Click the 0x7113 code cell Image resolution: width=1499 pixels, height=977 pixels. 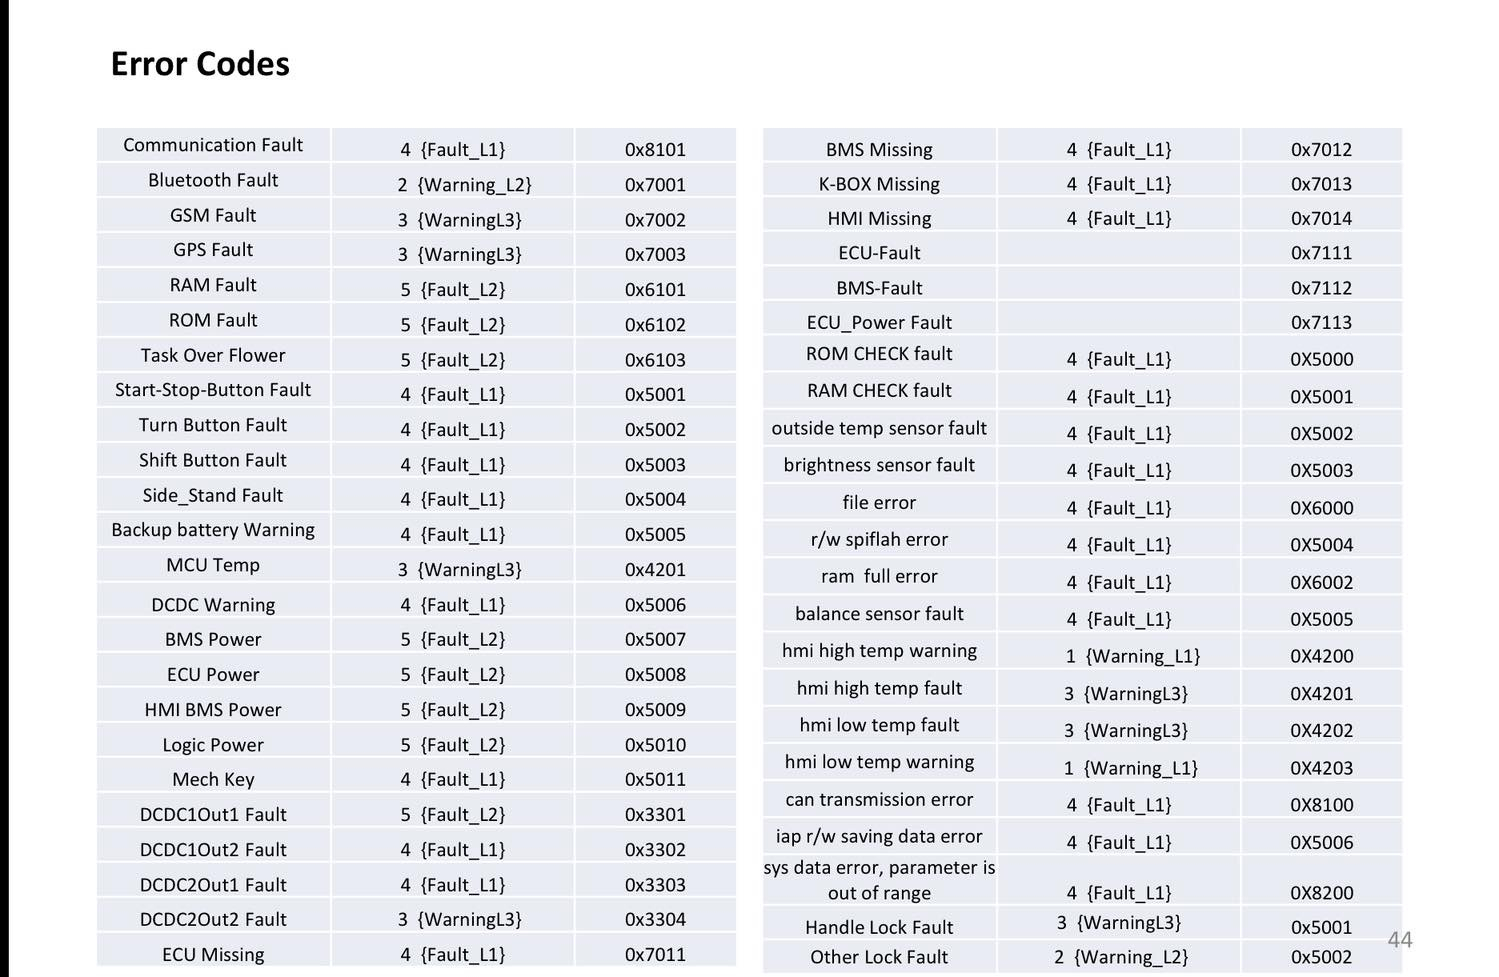tap(1321, 323)
